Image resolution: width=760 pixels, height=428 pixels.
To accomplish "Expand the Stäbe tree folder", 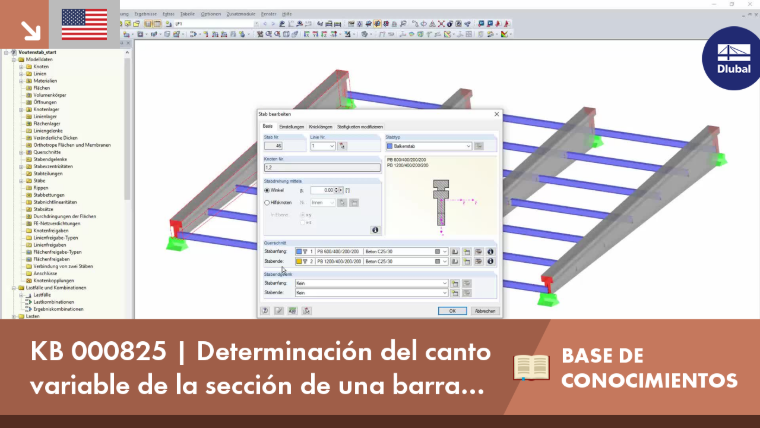I will (x=21, y=181).
